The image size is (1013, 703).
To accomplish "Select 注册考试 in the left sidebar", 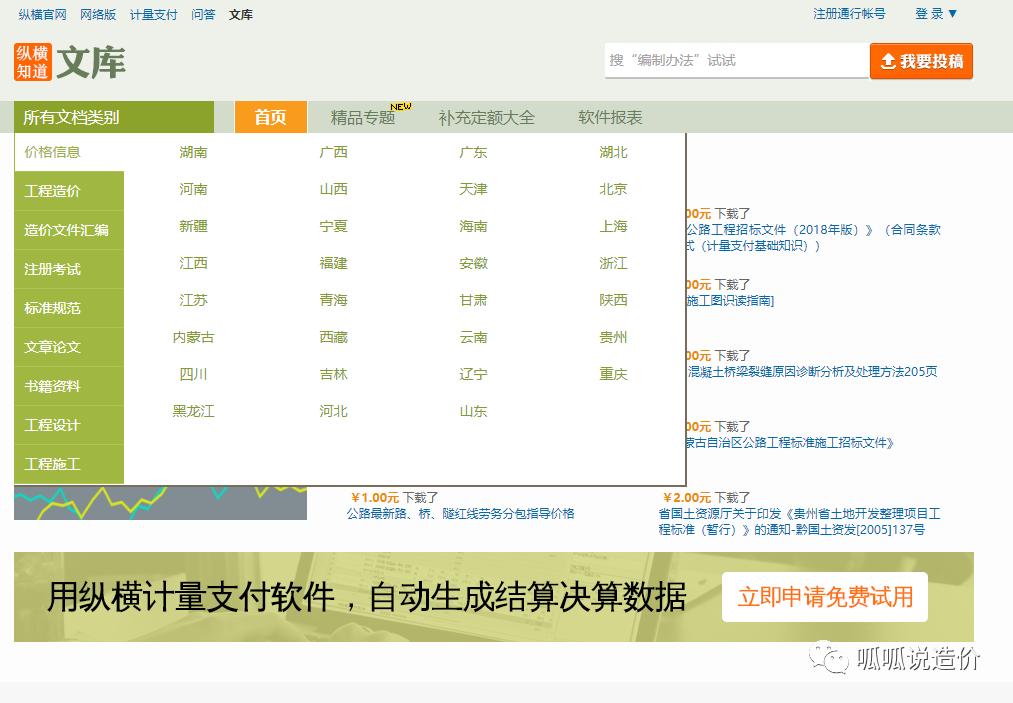I will coord(52,269).
